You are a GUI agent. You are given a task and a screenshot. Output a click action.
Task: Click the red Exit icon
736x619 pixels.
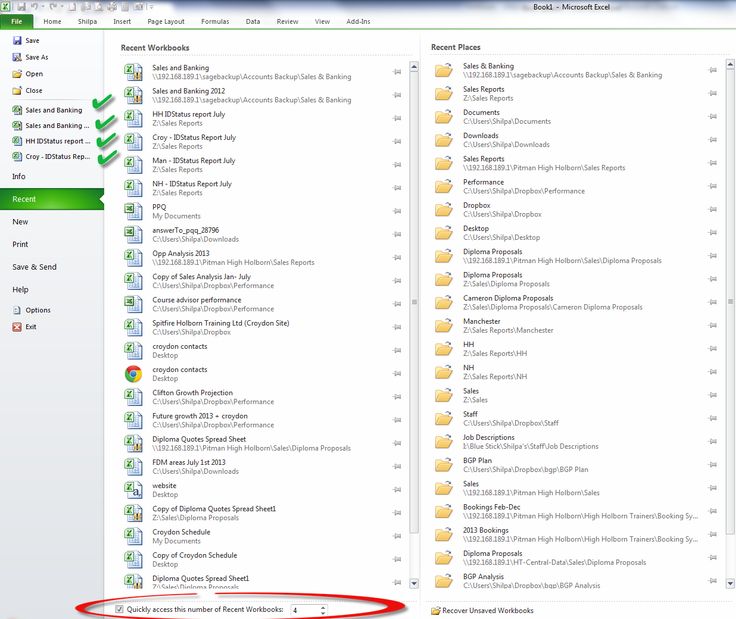tap(17, 327)
